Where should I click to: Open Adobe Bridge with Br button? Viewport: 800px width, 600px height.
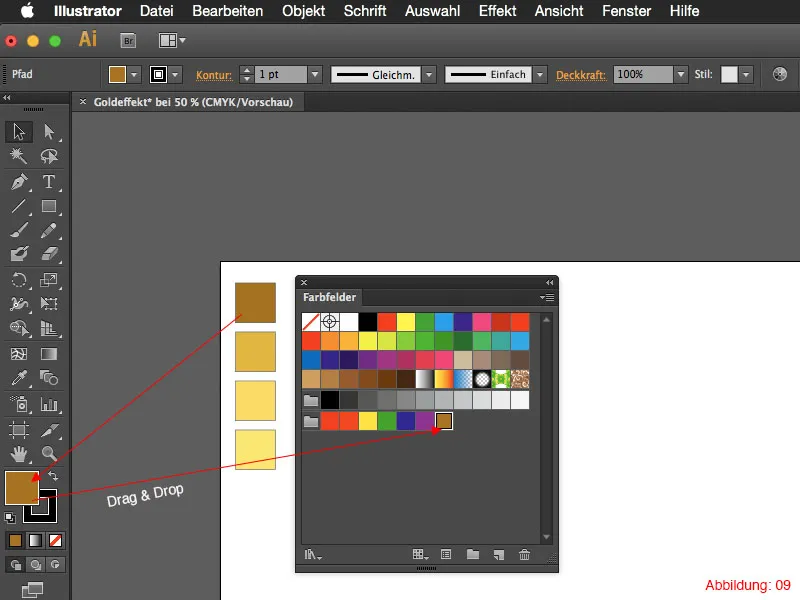point(128,40)
